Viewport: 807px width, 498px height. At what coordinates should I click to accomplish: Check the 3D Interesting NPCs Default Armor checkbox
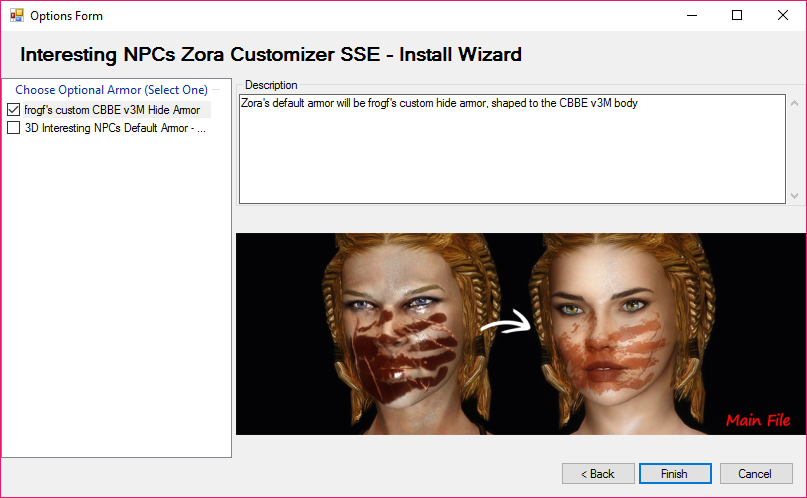[13, 128]
